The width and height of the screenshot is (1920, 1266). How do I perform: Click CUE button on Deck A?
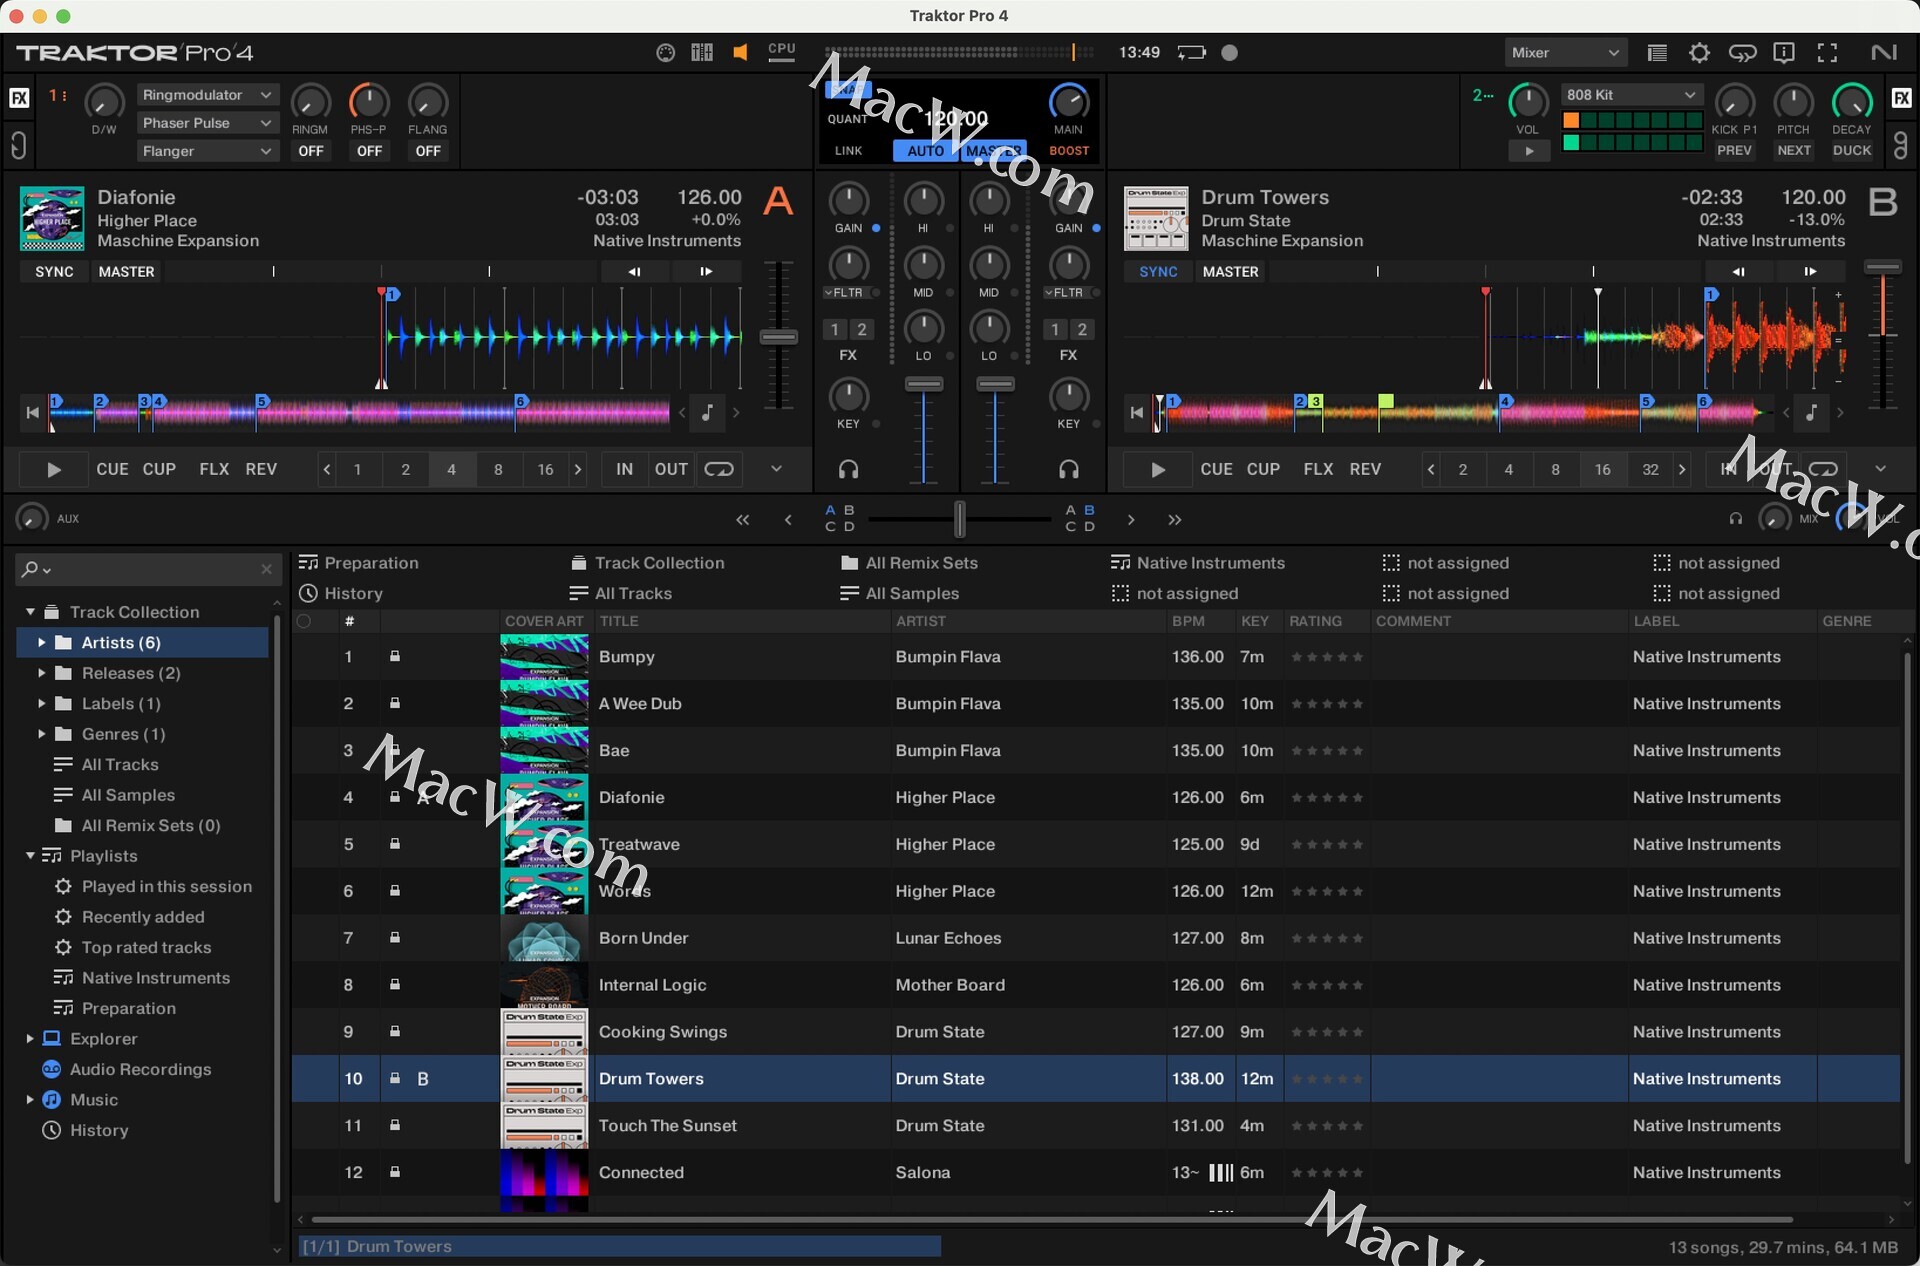(x=112, y=469)
